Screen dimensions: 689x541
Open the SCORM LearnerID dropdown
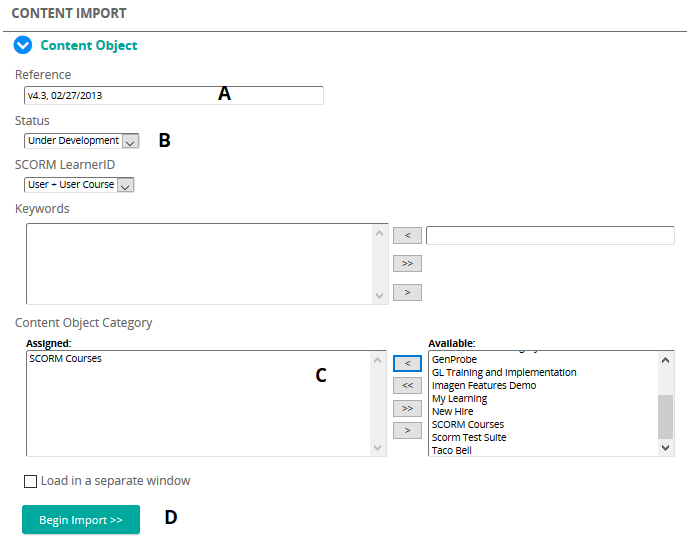coord(79,185)
